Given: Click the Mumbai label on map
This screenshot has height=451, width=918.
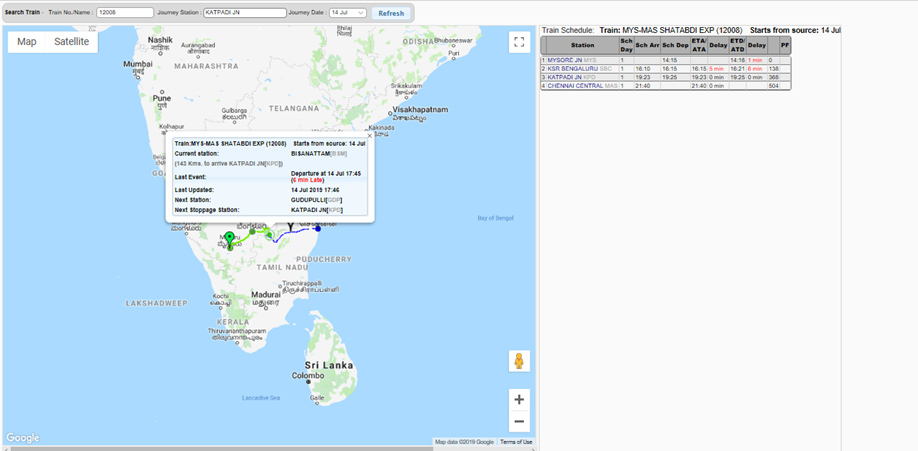Looking at the screenshot, I should [x=138, y=64].
